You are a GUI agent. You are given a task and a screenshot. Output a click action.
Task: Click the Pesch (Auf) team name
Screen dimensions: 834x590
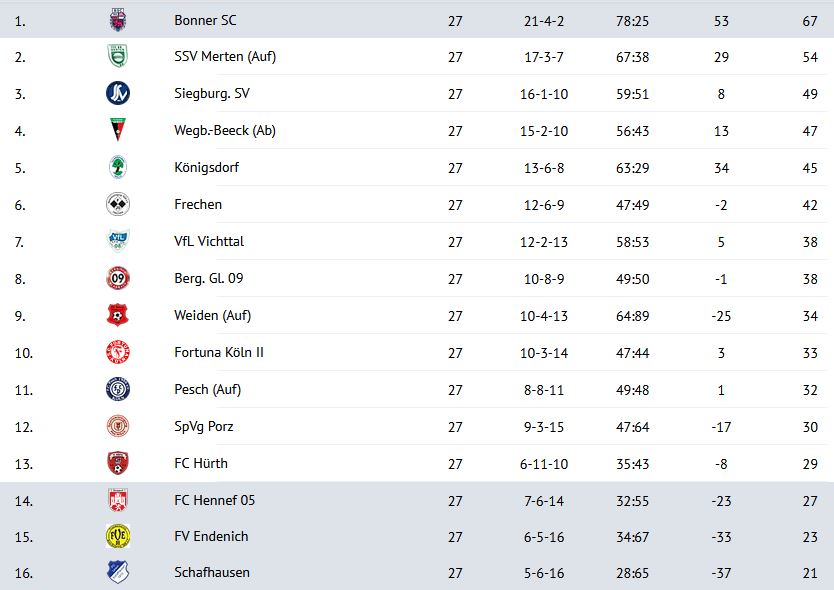pyautogui.click(x=207, y=389)
